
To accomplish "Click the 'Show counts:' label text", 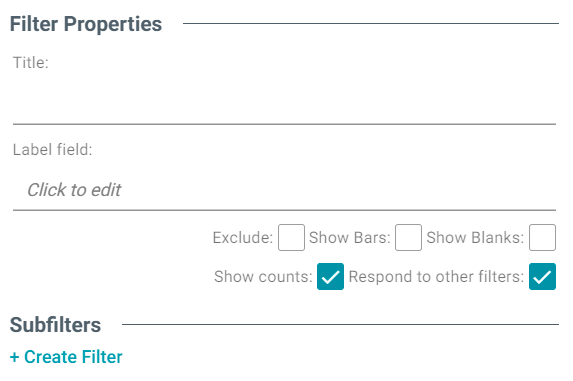I will [x=263, y=277].
